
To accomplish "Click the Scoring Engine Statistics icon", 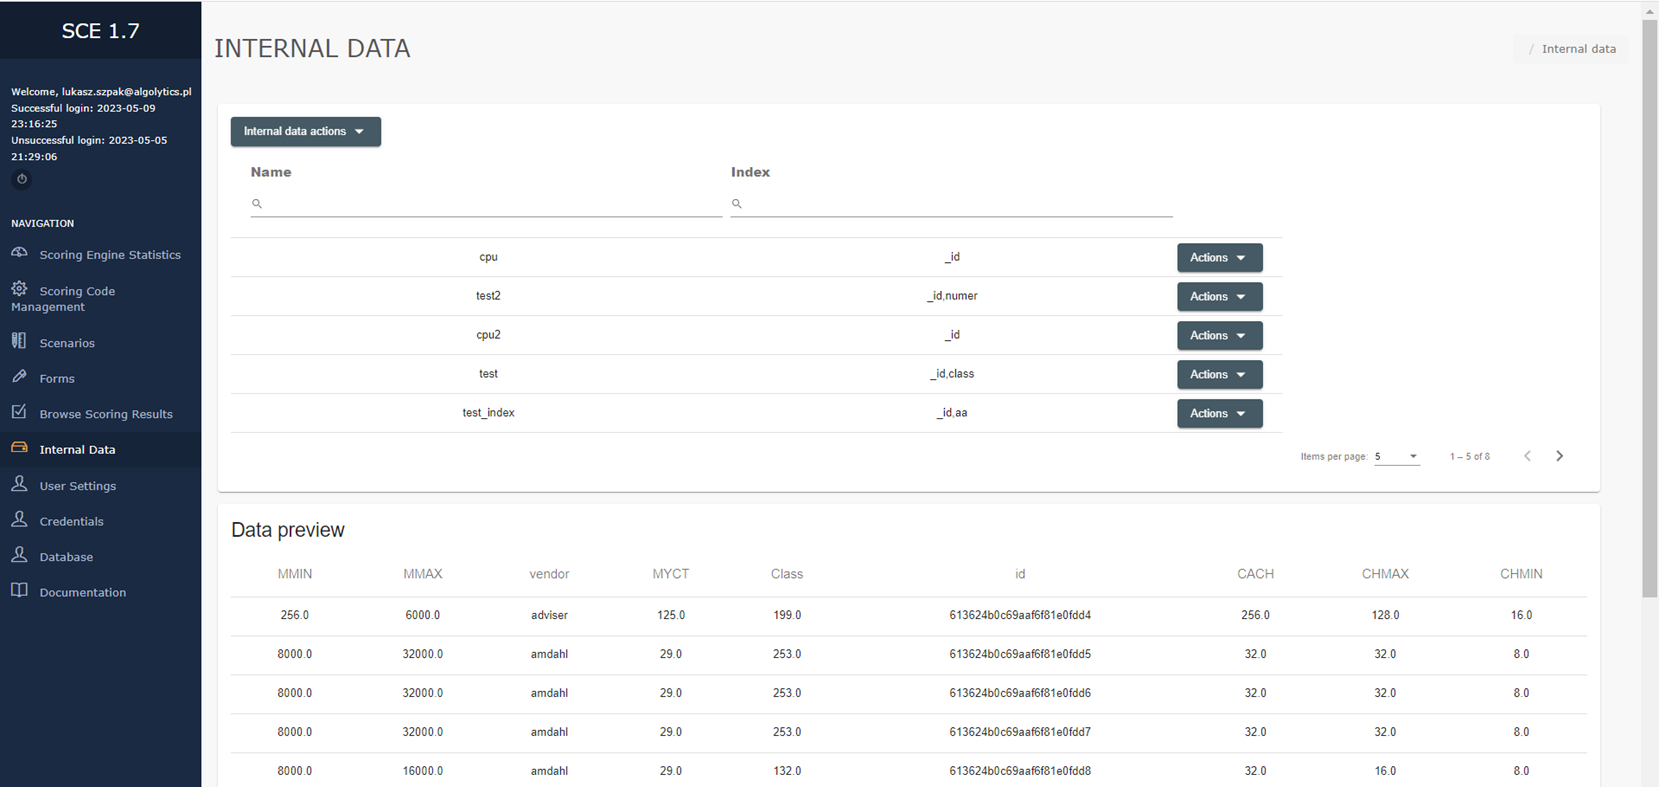I will click(19, 253).
